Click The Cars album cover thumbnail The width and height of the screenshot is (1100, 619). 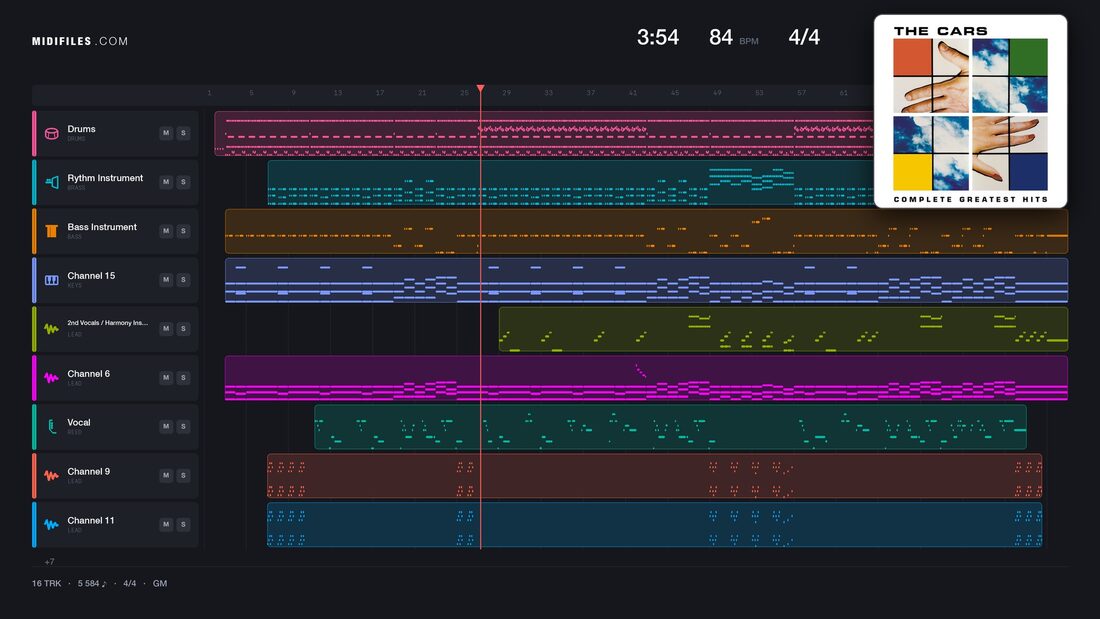(970, 111)
